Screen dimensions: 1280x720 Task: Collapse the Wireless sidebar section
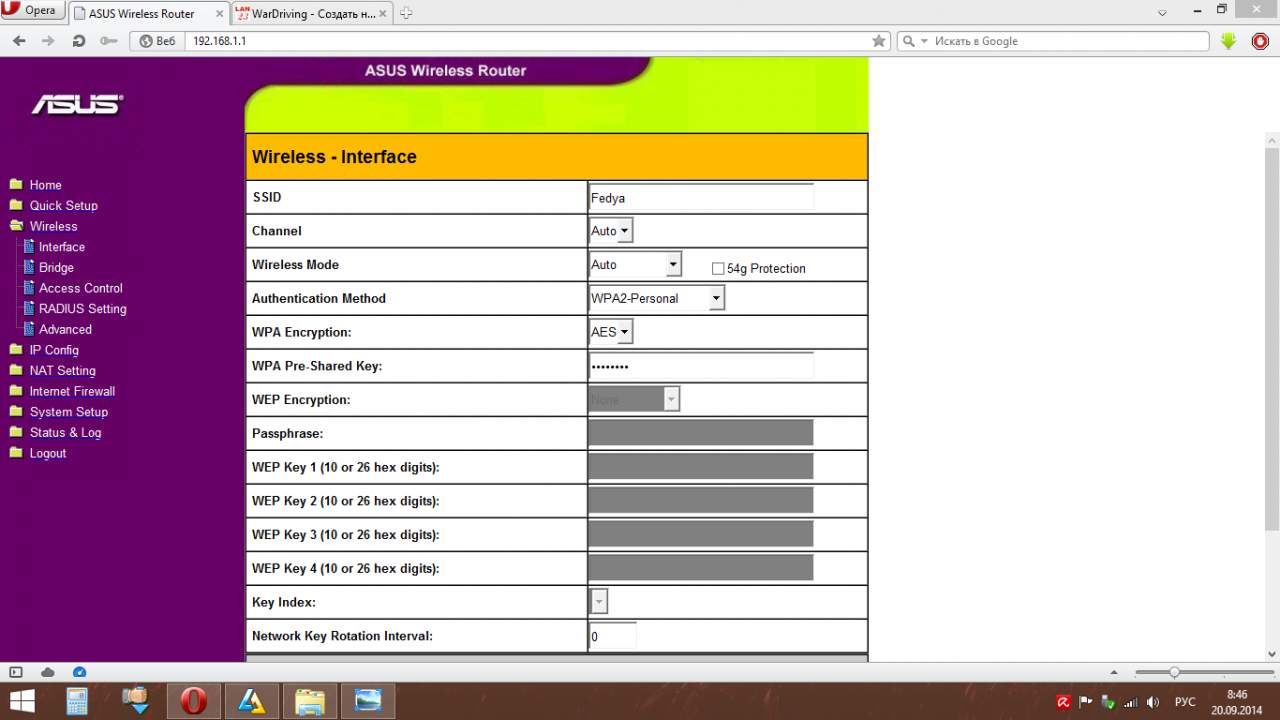click(53, 226)
